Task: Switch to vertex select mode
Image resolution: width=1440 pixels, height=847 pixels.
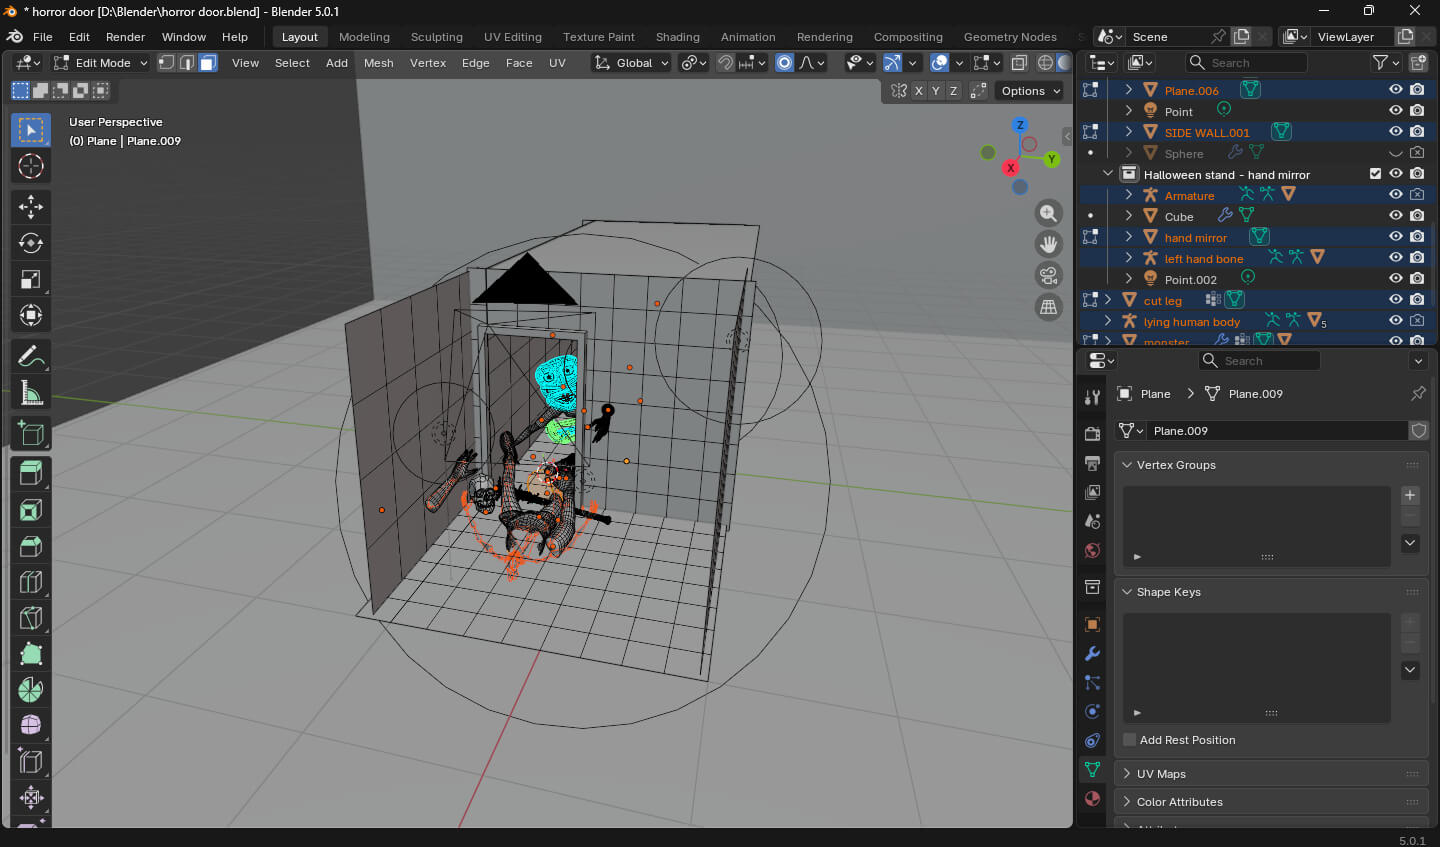Action: point(167,63)
